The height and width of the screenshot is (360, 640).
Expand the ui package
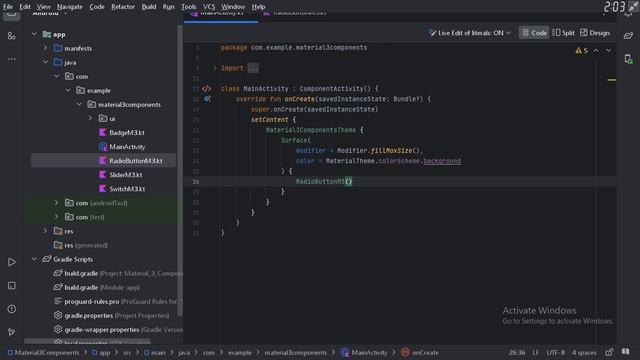[91, 118]
